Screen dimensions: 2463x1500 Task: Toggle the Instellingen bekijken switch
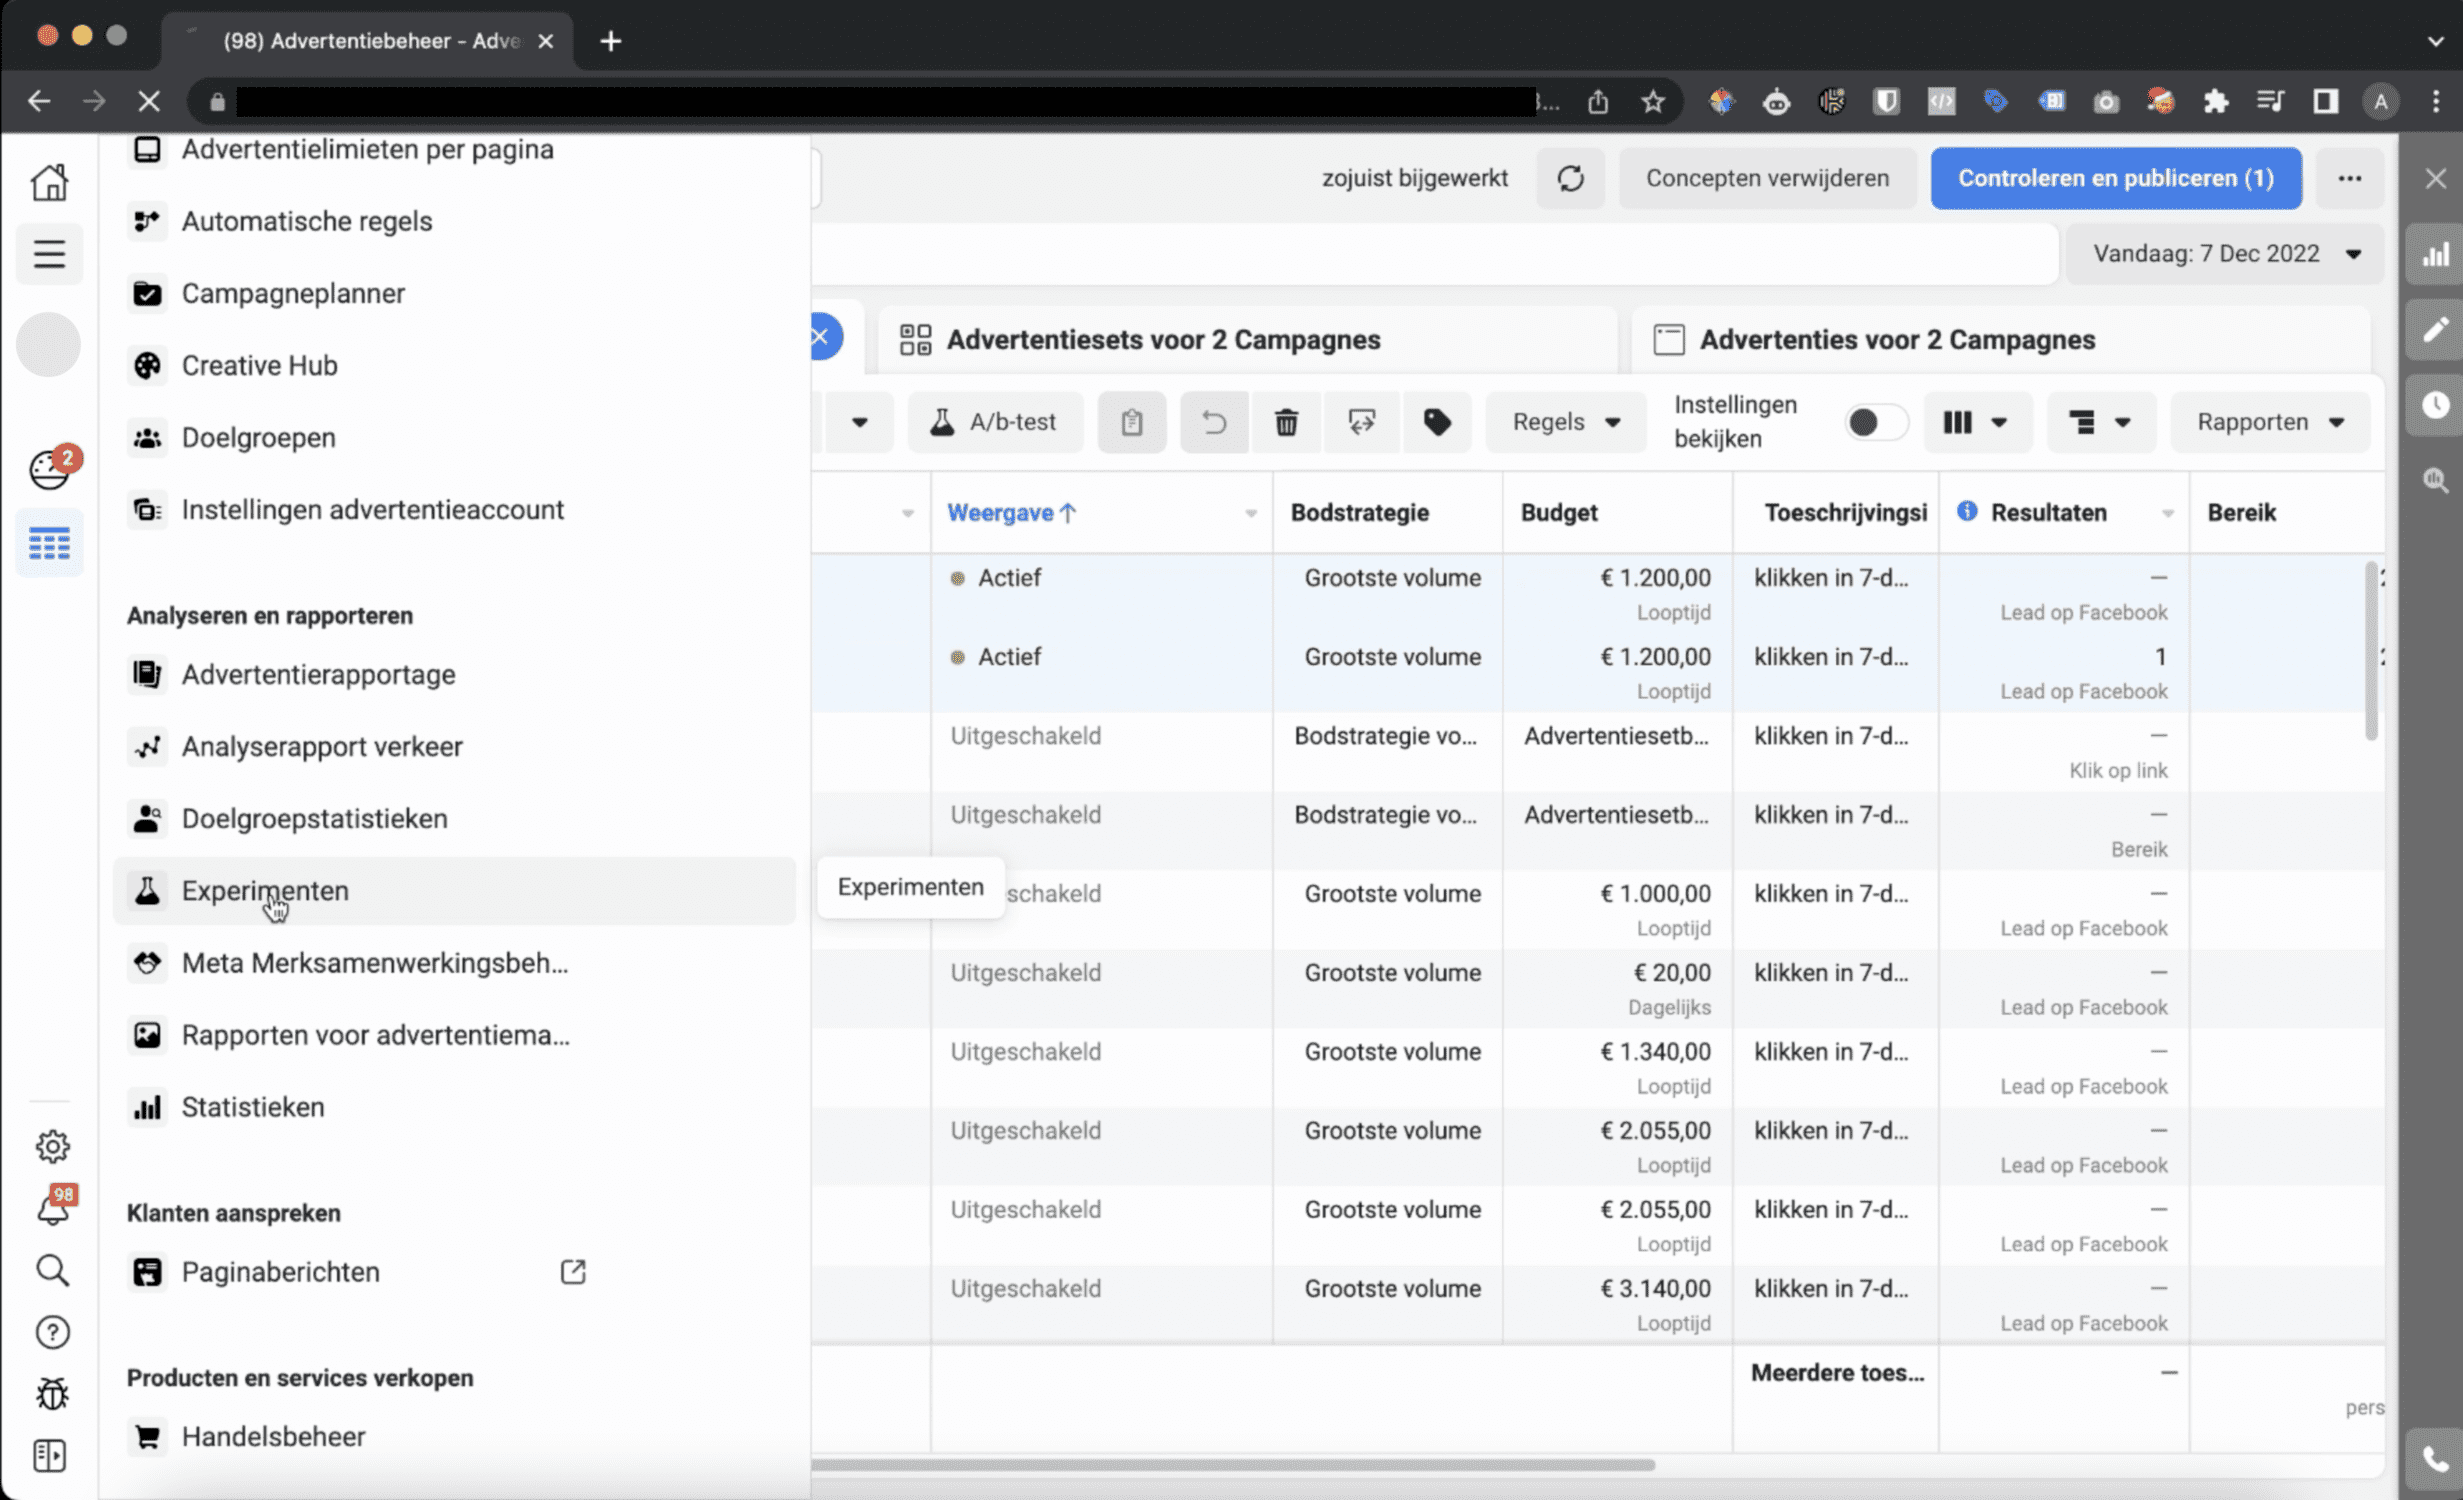tap(1875, 422)
